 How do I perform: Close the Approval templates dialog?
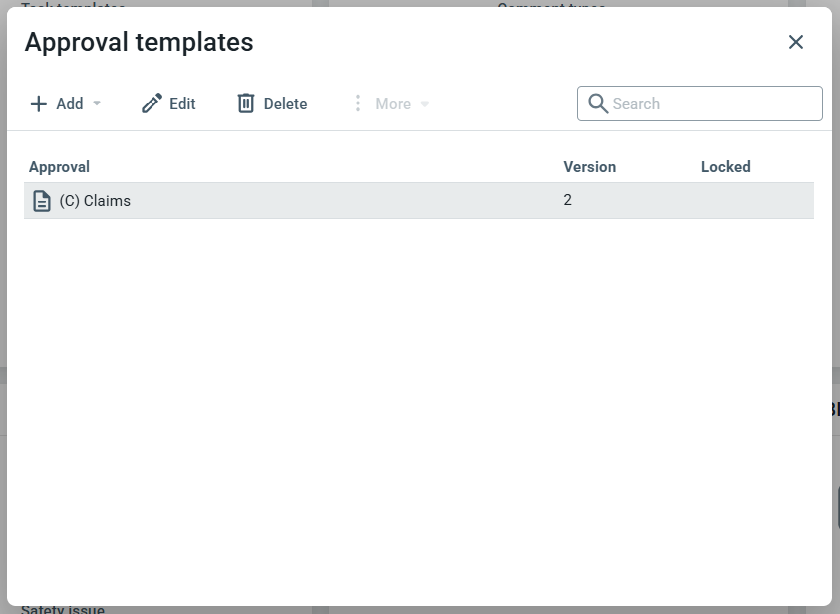(796, 42)
